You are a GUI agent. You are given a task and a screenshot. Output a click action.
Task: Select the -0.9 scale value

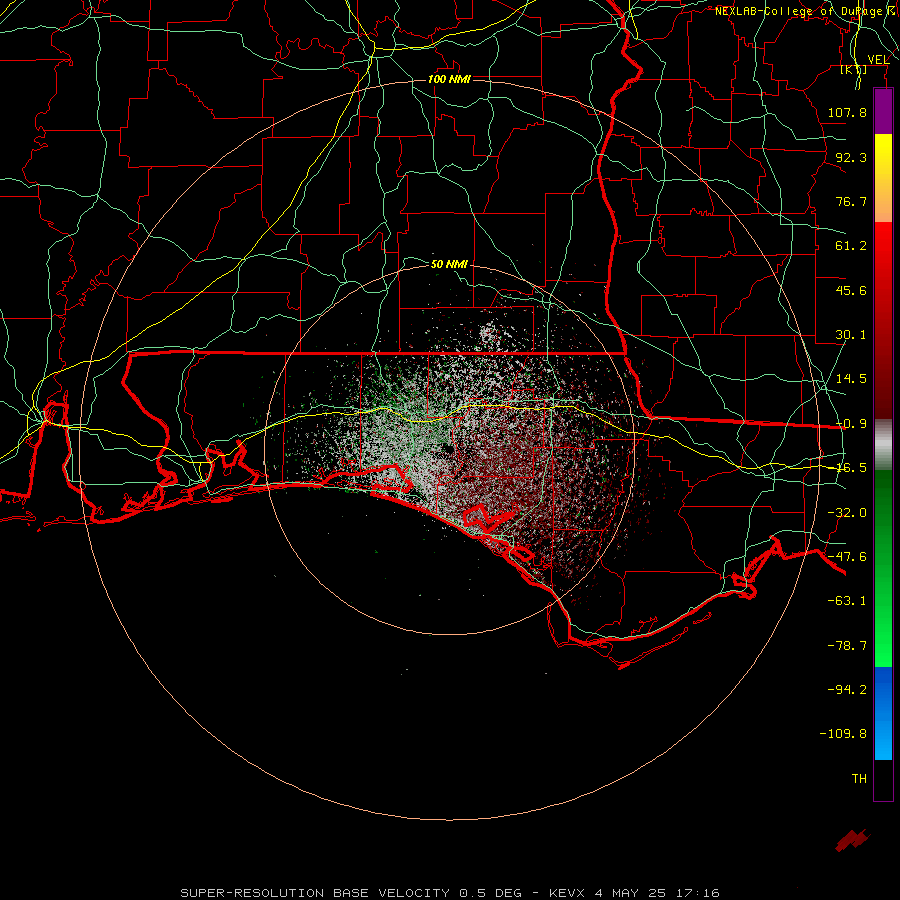coord(851,424)
